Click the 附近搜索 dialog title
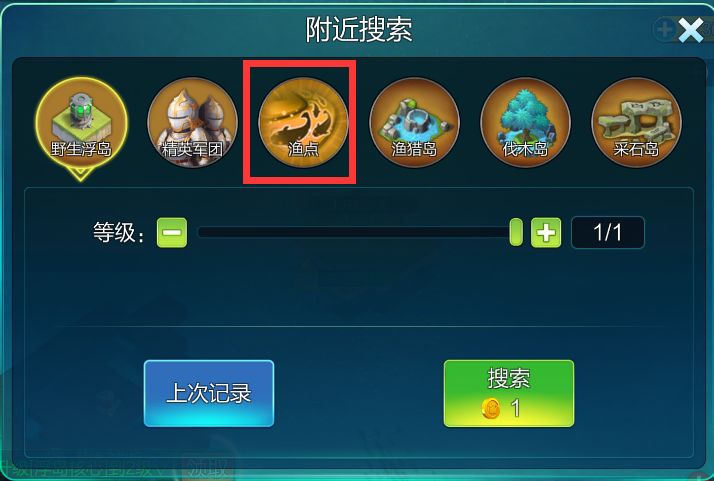This screenshot has width=714, height=481. tap(358, 30)
